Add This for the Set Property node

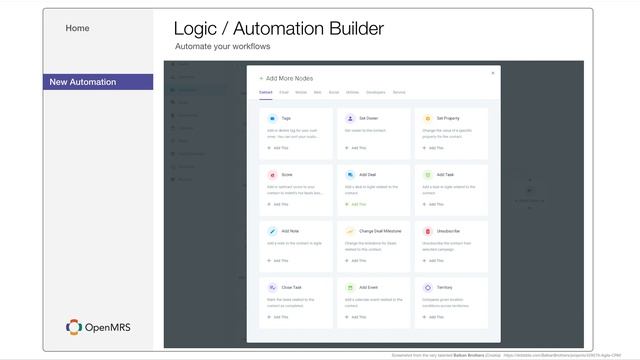click(433, 148)
